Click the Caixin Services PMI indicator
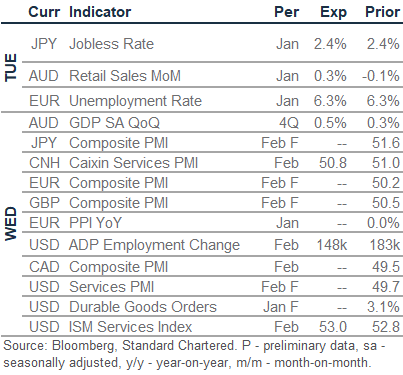The height and width of the screenshot is (375, 403). point(133,163)
